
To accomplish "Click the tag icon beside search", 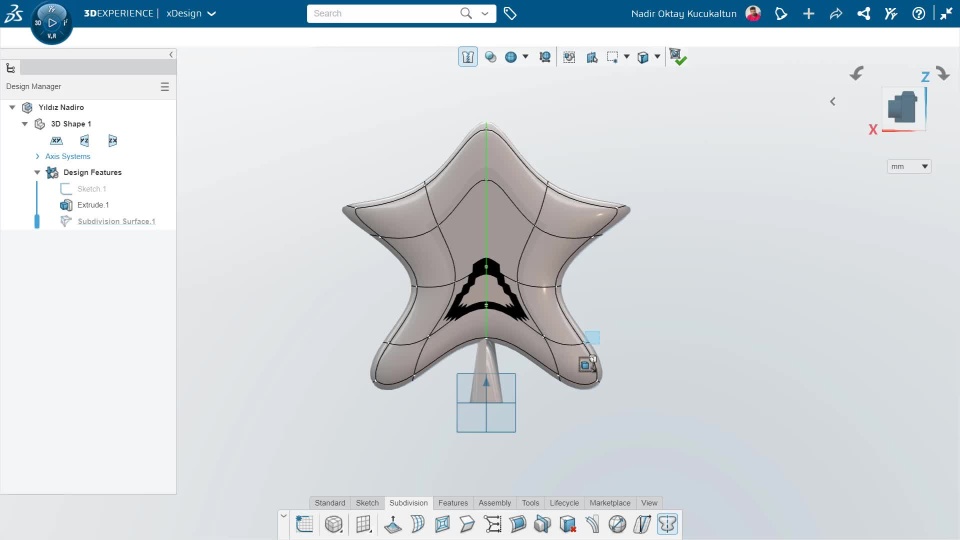I will click(x=510, y=13).
